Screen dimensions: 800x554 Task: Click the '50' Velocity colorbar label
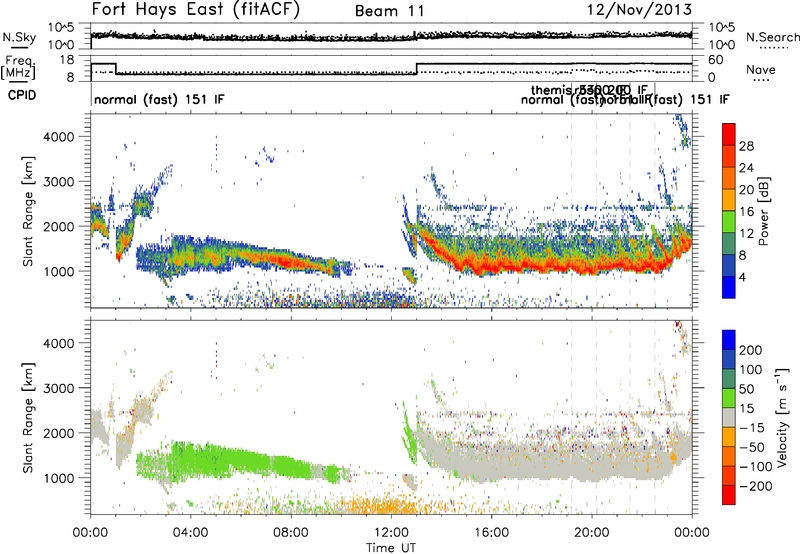[747, 389]
